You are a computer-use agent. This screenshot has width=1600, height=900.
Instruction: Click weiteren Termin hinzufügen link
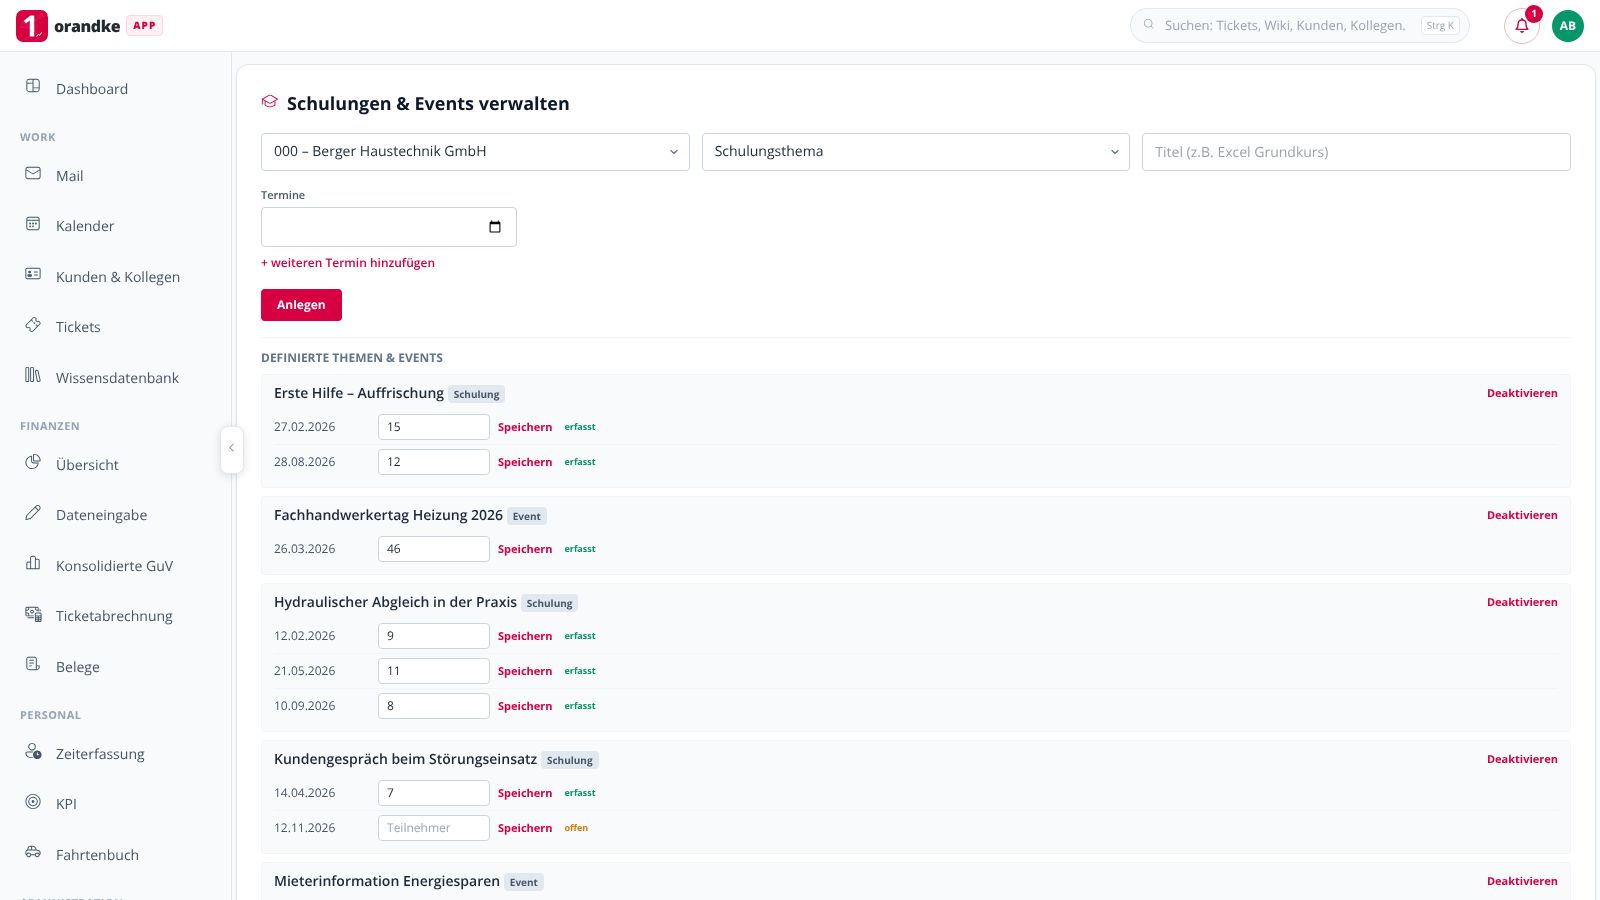click(348, 263)
